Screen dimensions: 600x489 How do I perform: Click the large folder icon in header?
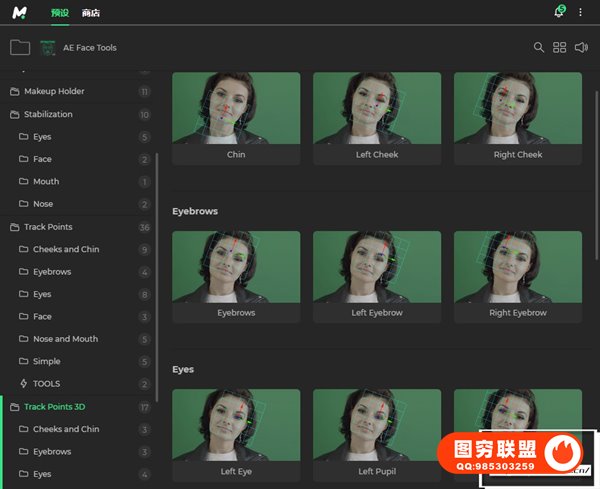[19, 47]
